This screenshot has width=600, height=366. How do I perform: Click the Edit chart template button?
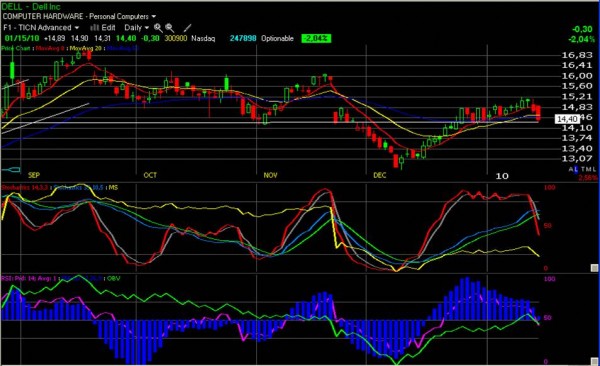[103, 28]
